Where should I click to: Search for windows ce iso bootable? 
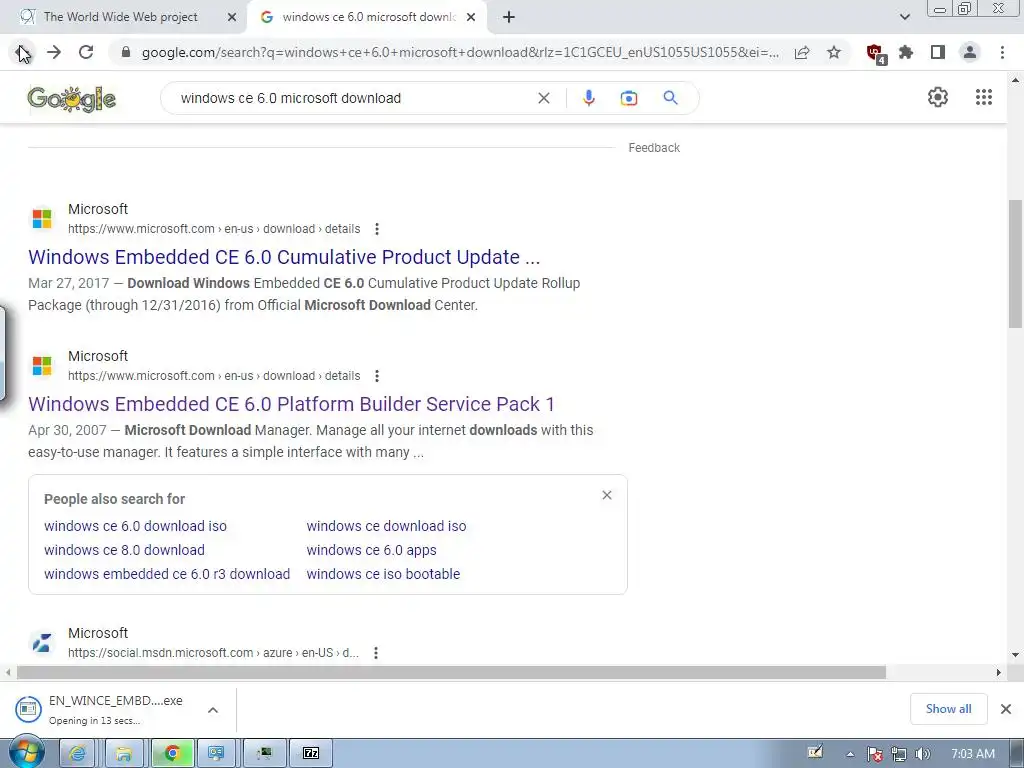[x=383, y=574]
